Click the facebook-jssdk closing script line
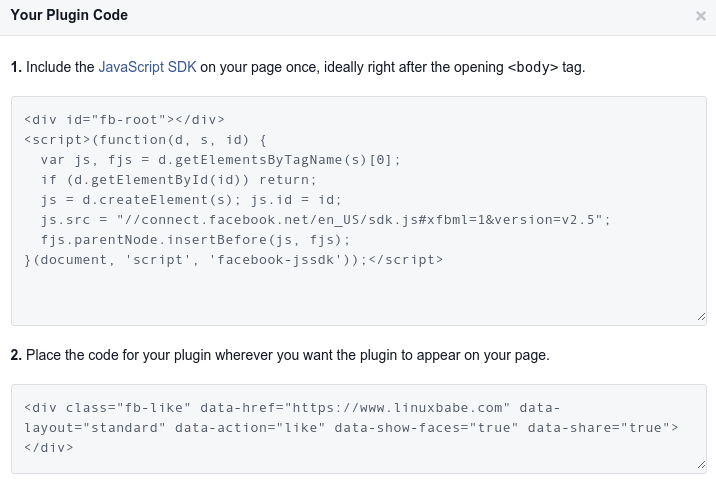The height and width of the screenshot is (482, 716). click(x=233, y=259)
